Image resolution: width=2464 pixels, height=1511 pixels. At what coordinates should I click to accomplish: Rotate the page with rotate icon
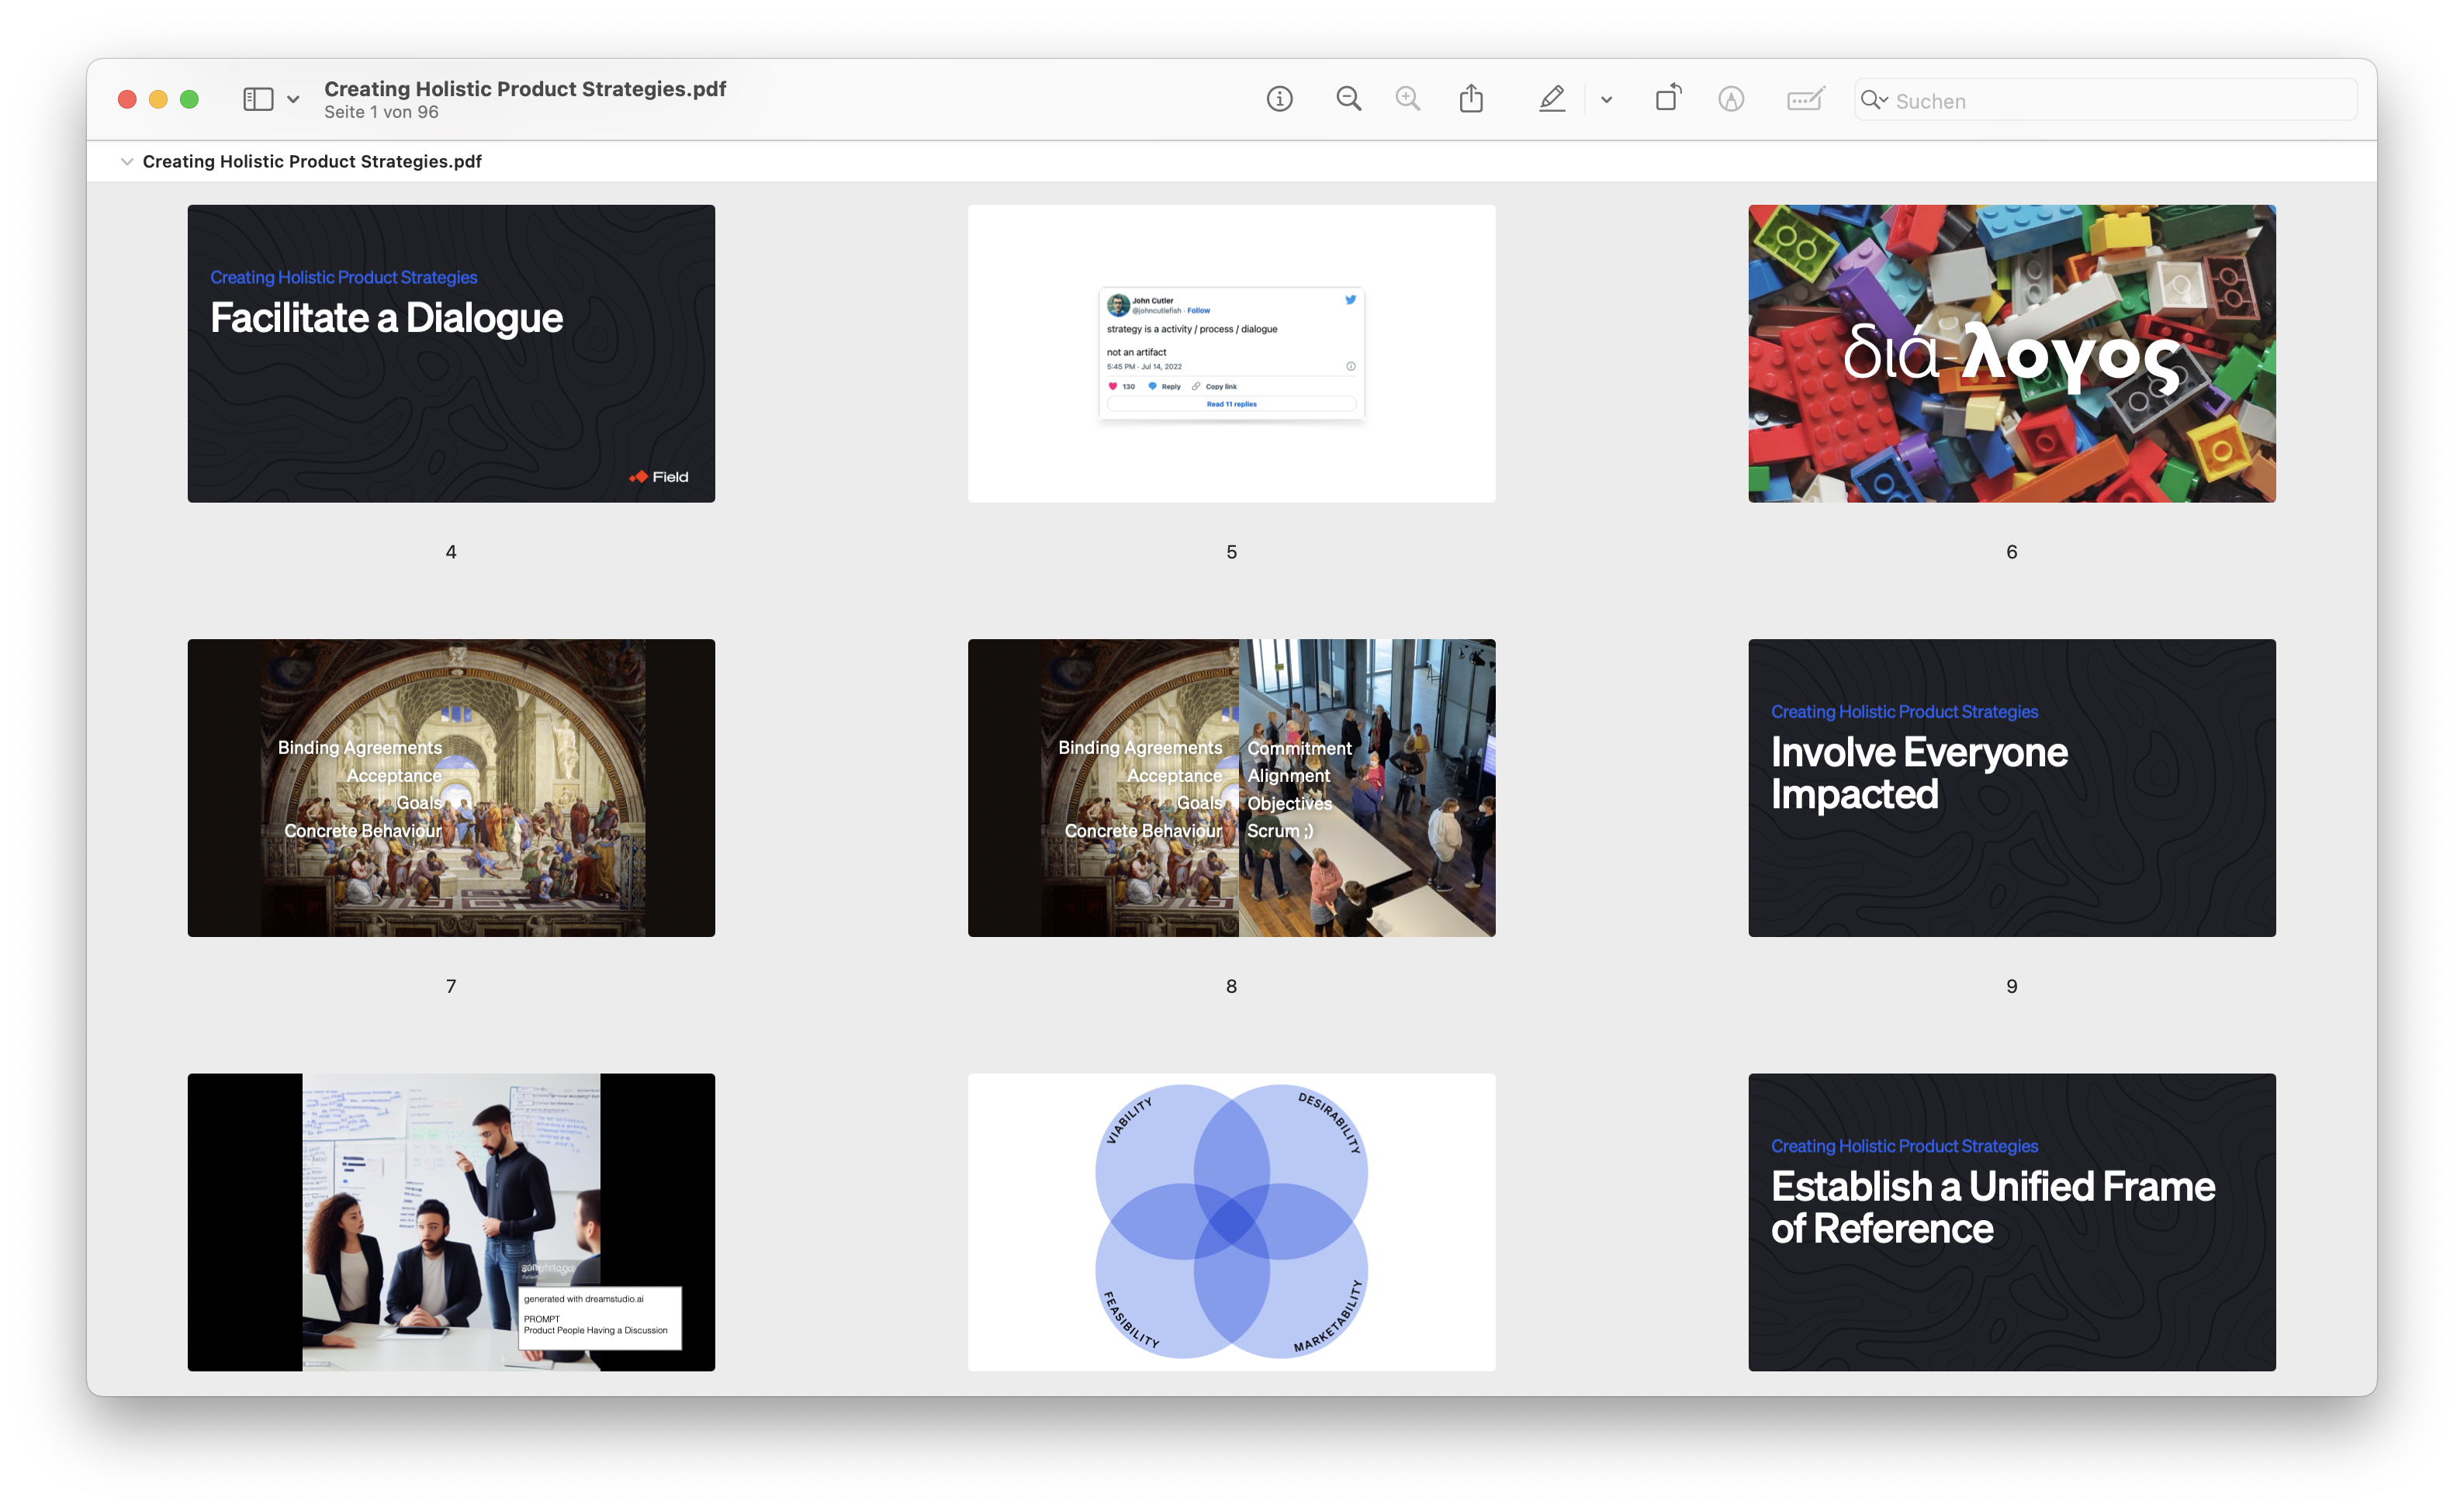pyautogui.click(x=1668, y=99)
